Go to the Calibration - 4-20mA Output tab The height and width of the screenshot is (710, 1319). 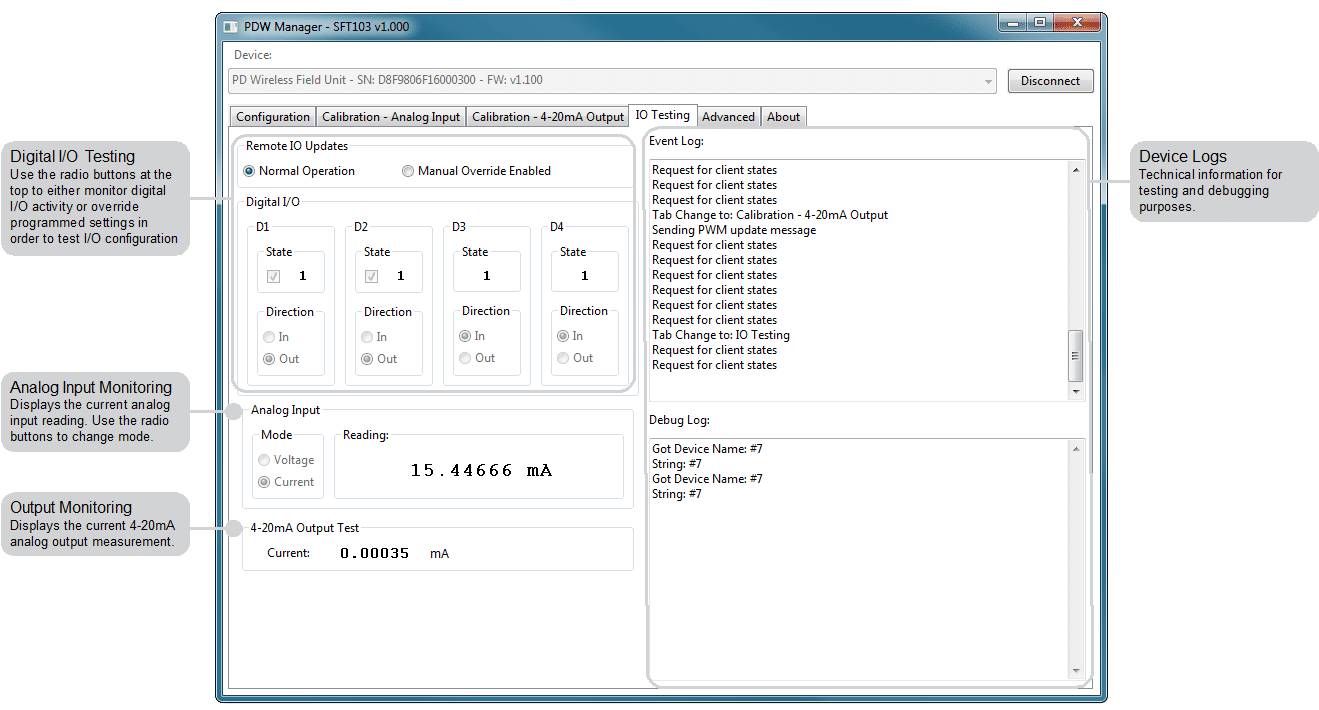tap(548, 117)
